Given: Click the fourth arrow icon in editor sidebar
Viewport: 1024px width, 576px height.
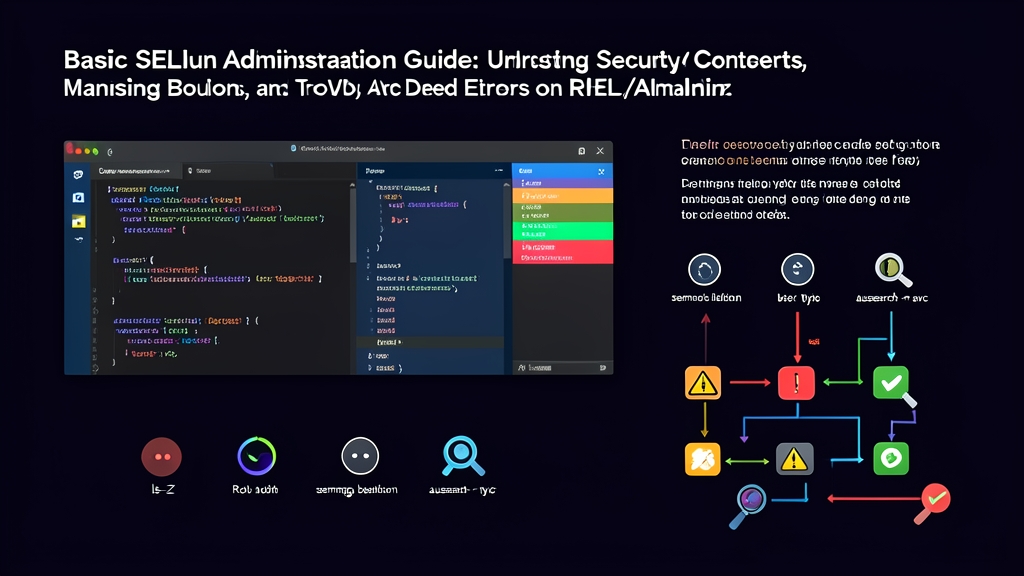Looking at the screenshot, I should click(x=78, y=240).
